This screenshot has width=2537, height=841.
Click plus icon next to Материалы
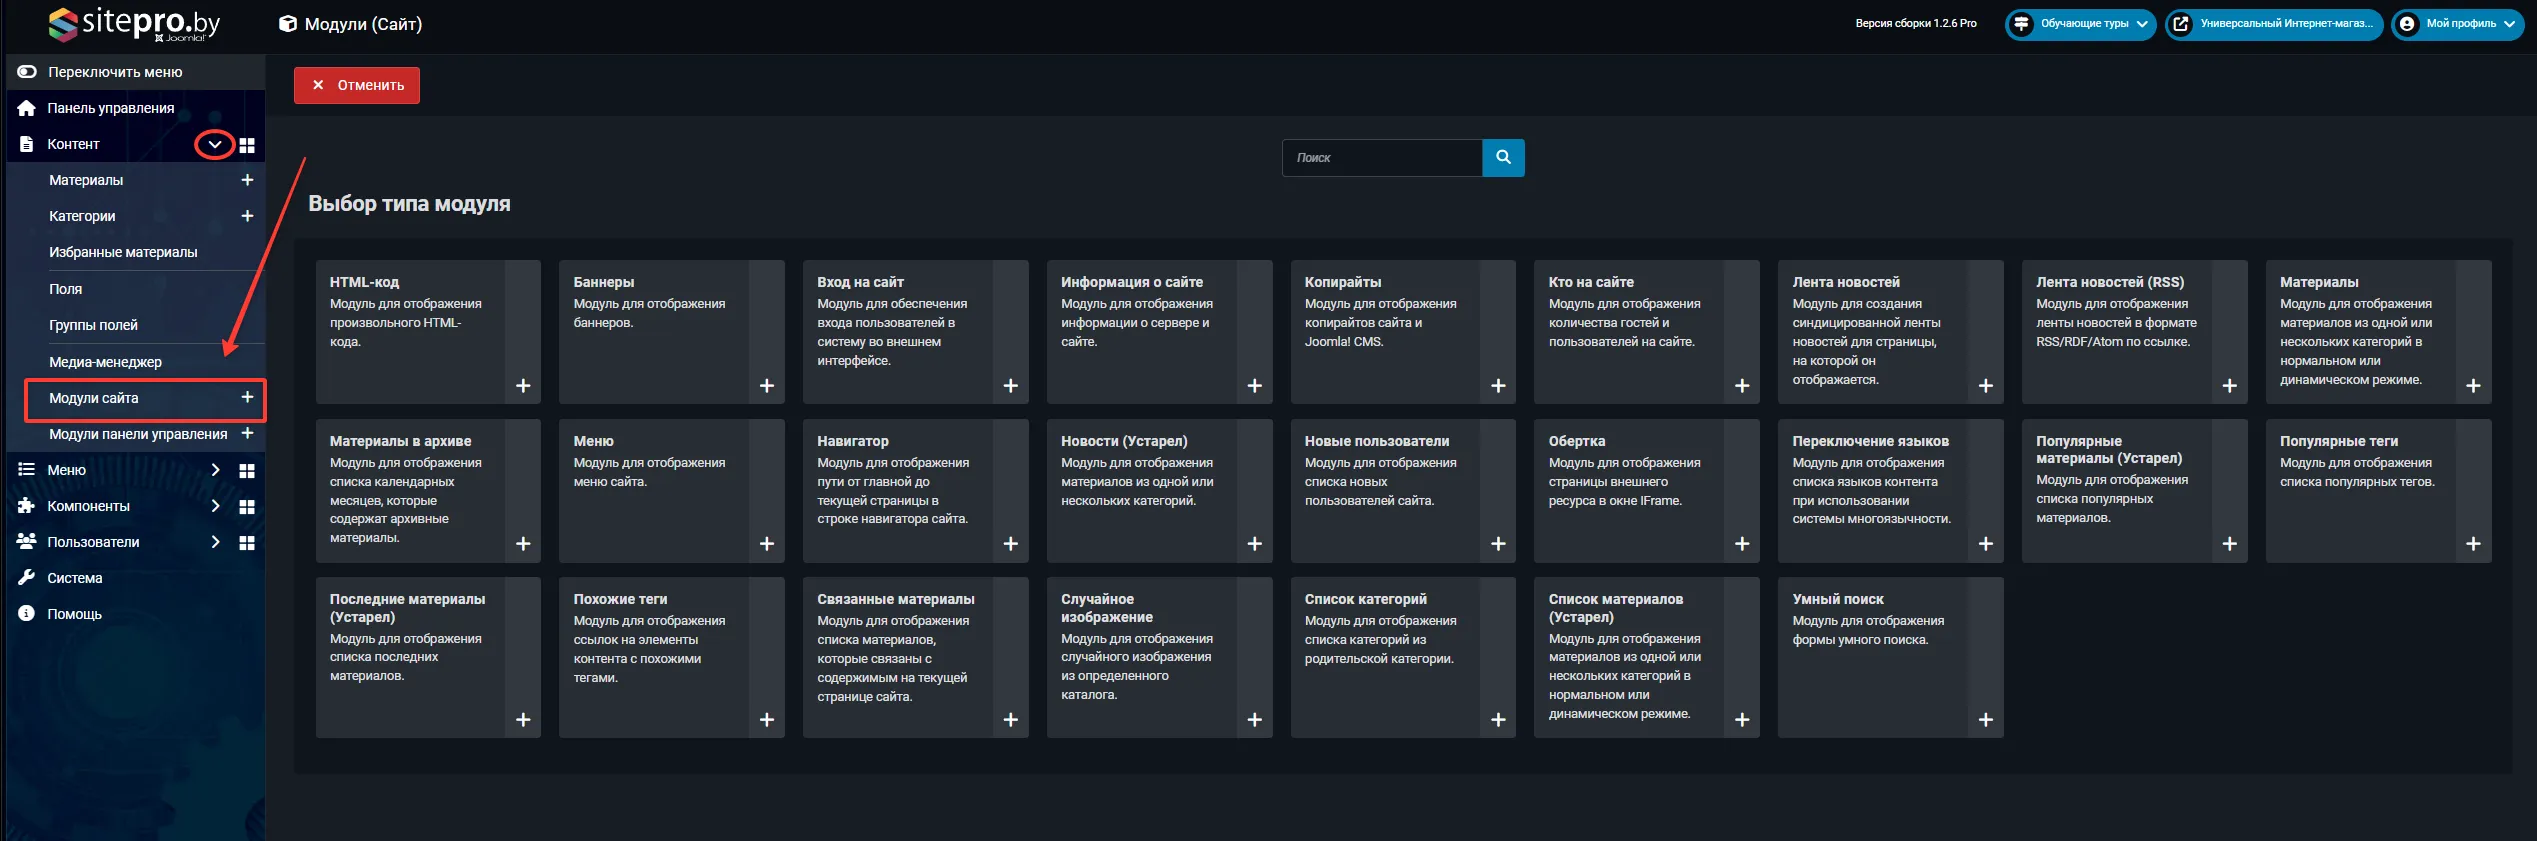[x=247, y=180]
